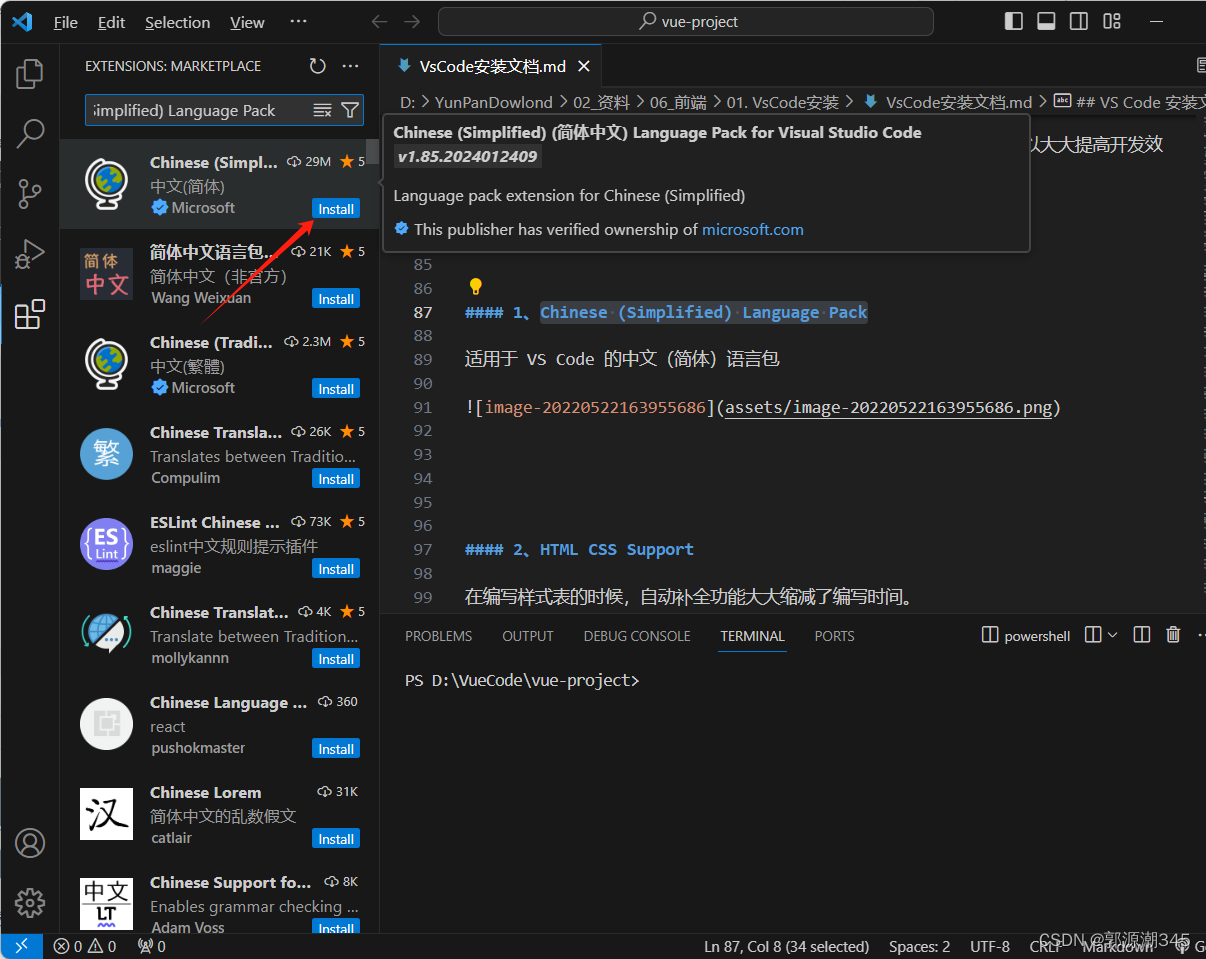Screen dimensions: 1206x959
Task: Toggle panel layout icon
Action: click(1046, 21)
